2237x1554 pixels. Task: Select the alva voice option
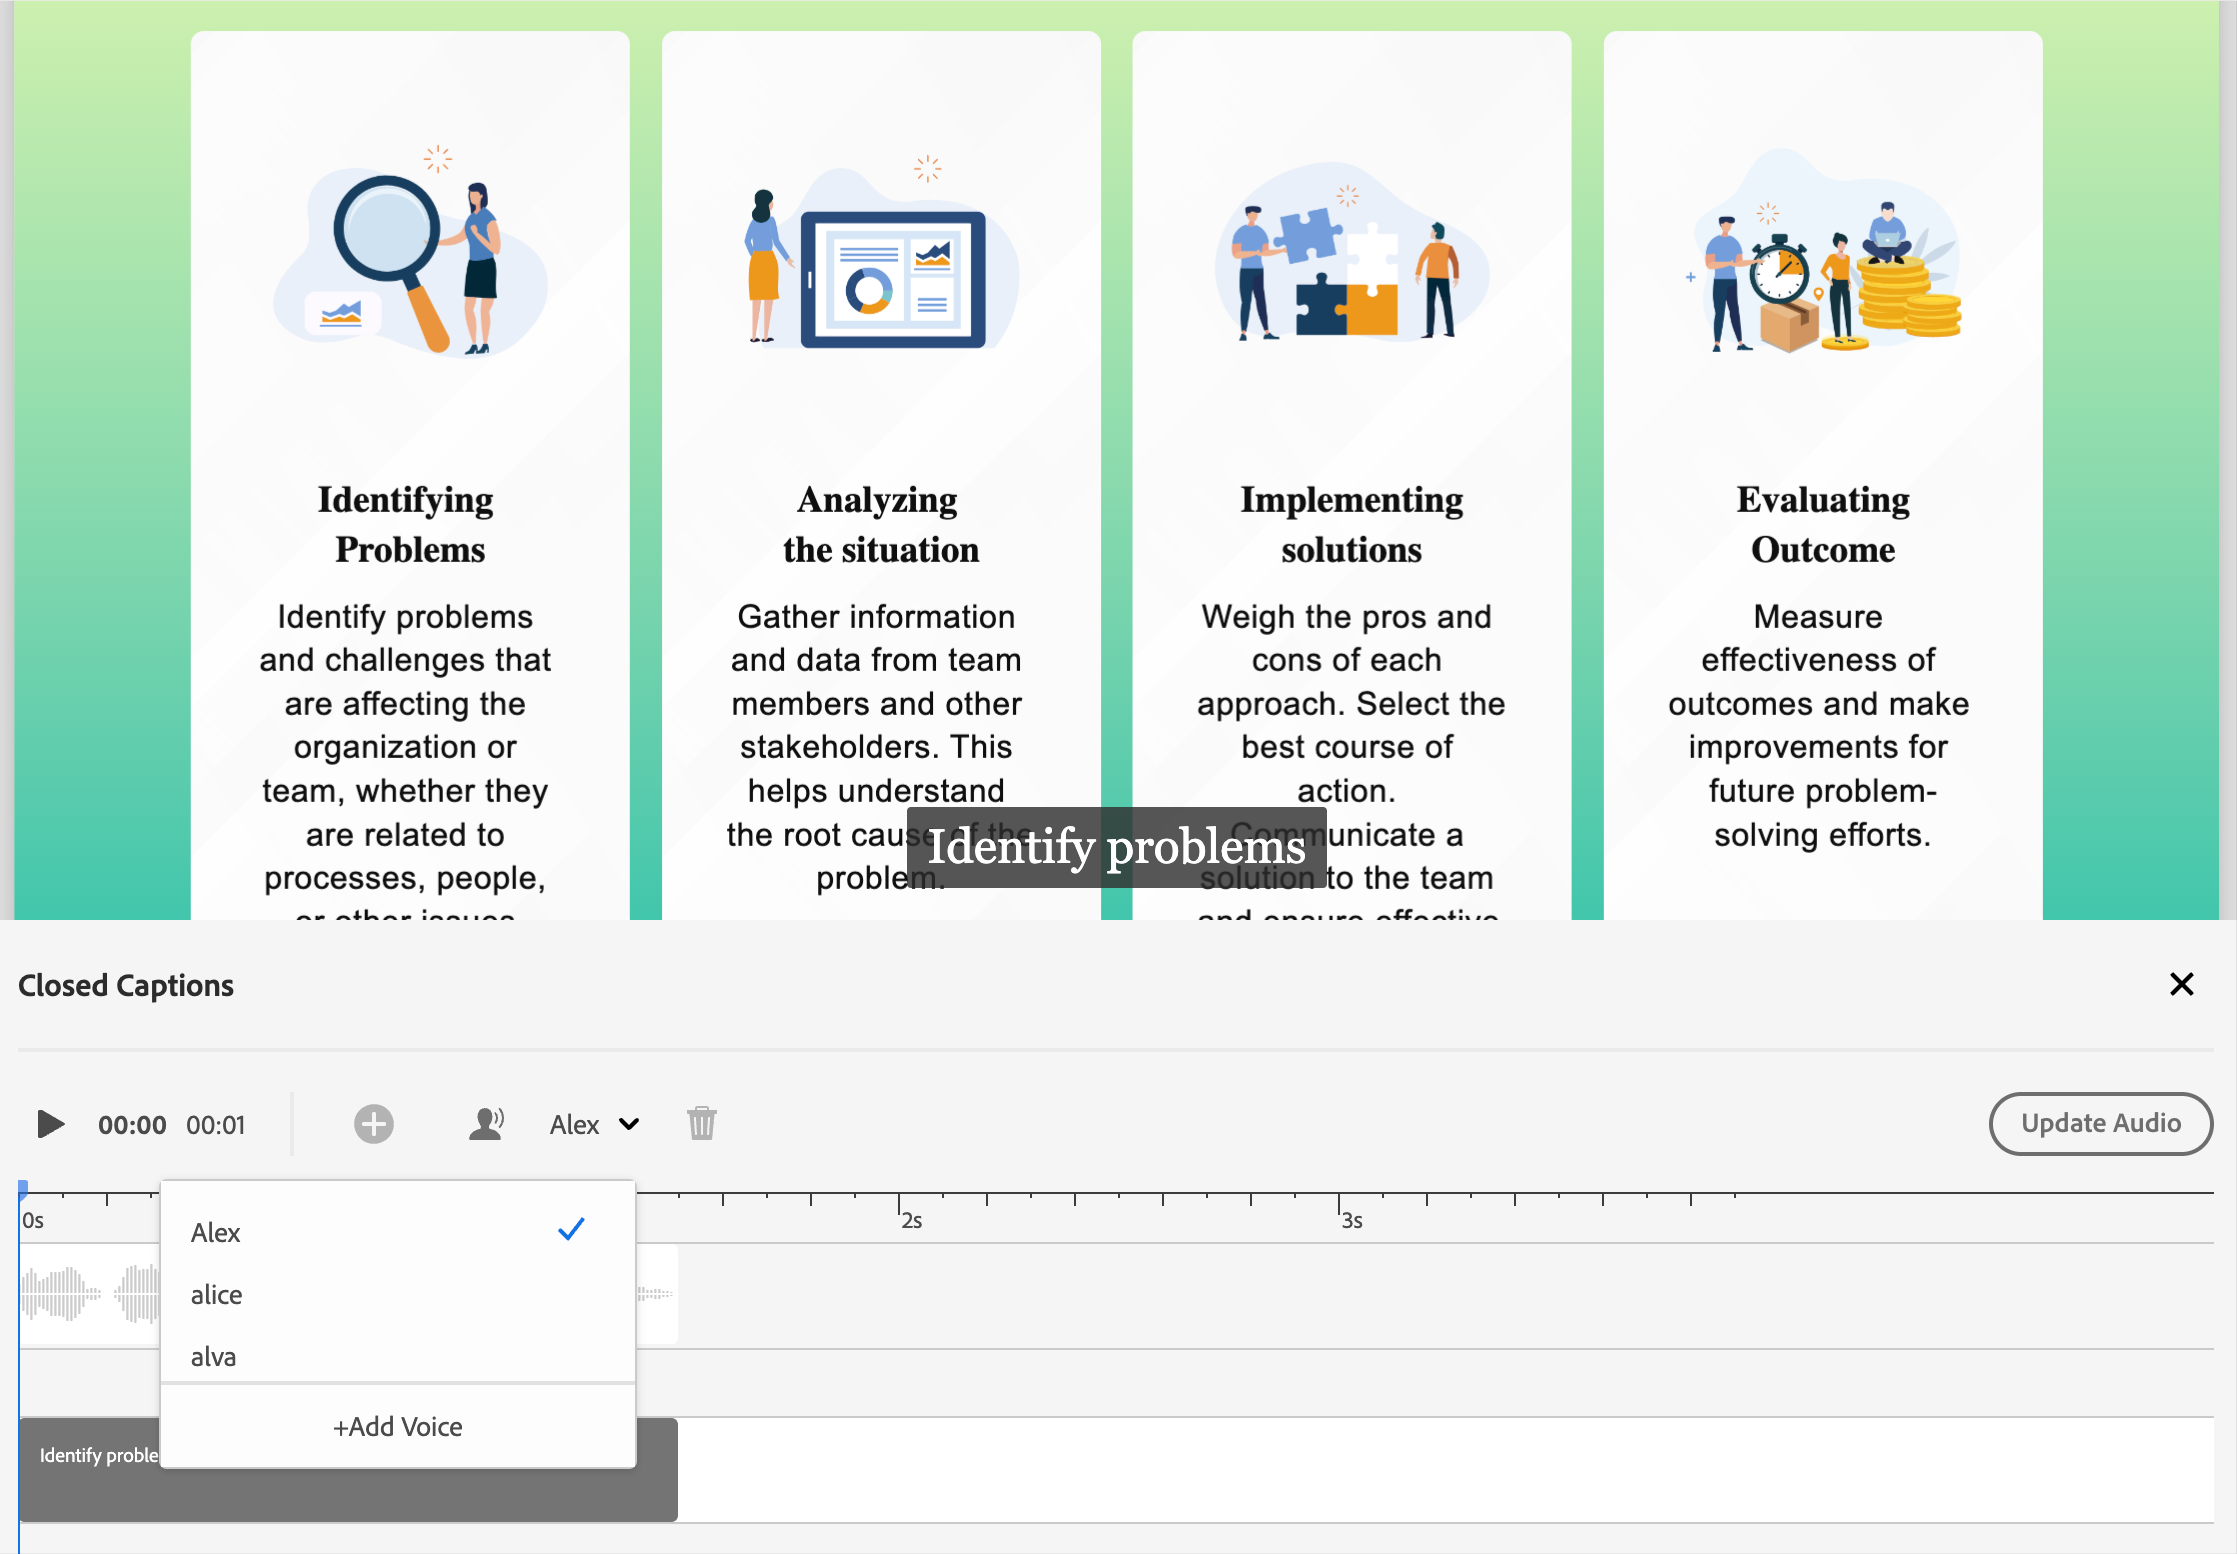(x=214, y=1356)
